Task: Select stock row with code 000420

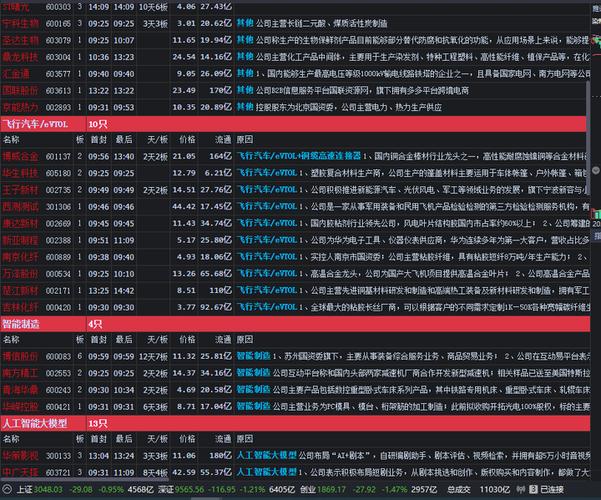Action: pyautogui.click(x=295, y=307)
